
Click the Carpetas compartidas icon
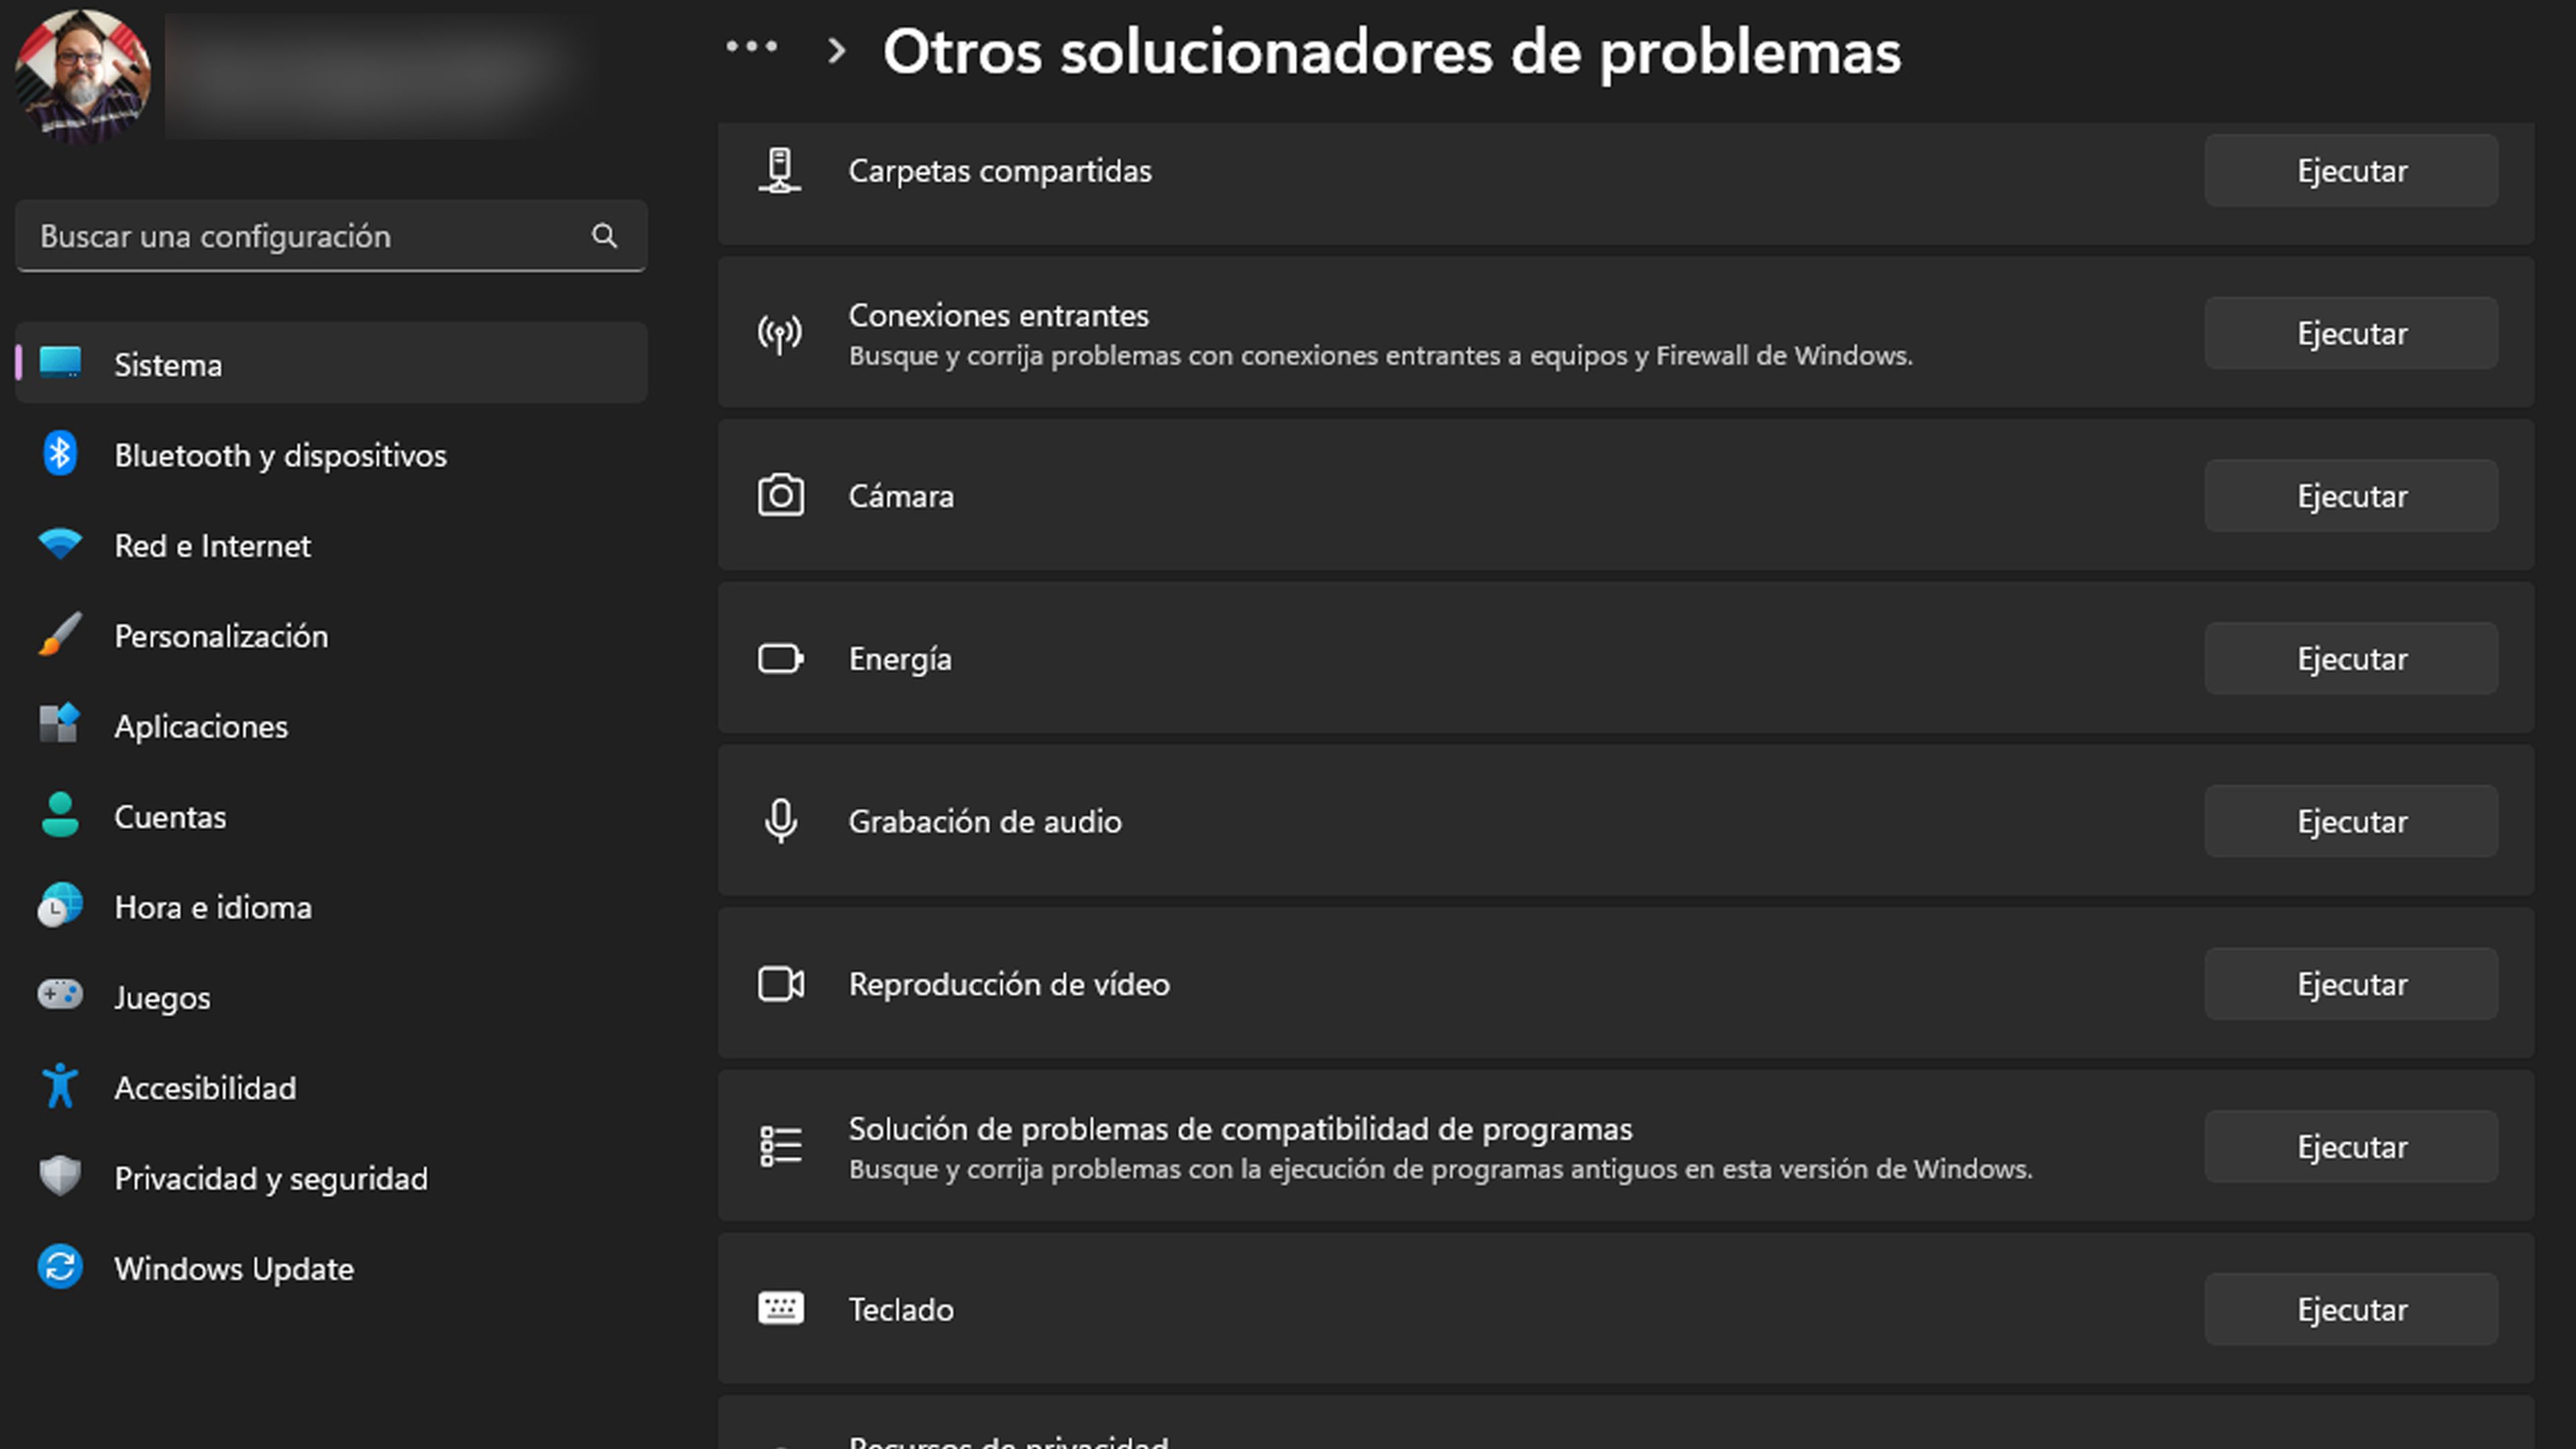click(x=778, y=170)
